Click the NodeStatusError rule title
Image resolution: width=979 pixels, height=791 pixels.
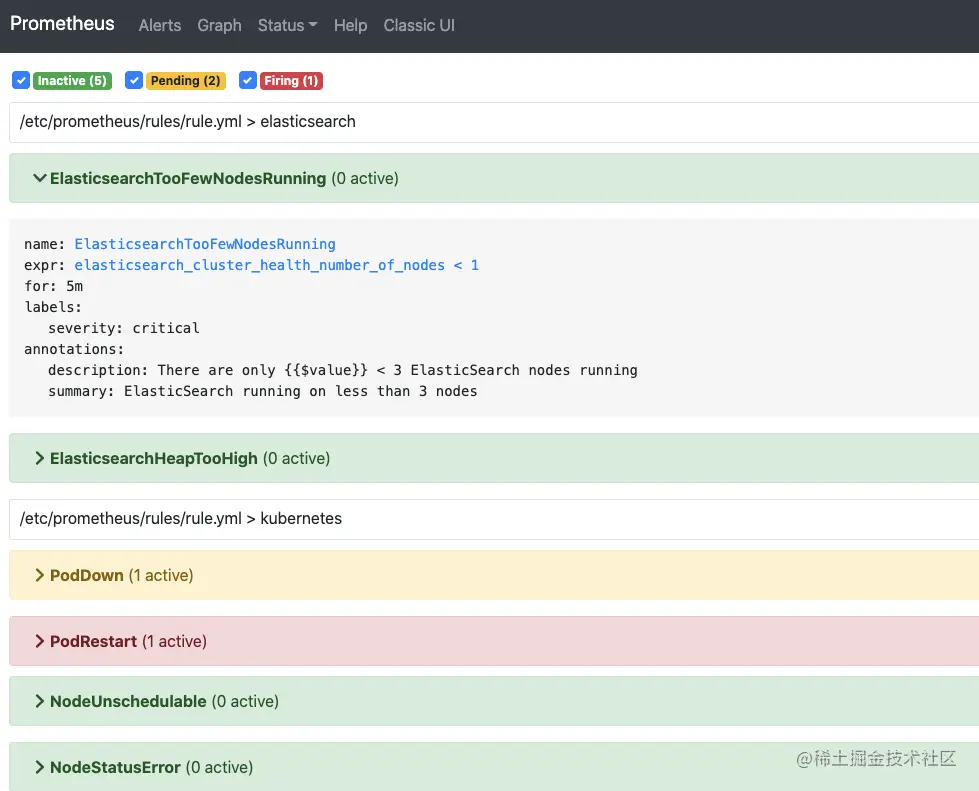click(115, 767)
